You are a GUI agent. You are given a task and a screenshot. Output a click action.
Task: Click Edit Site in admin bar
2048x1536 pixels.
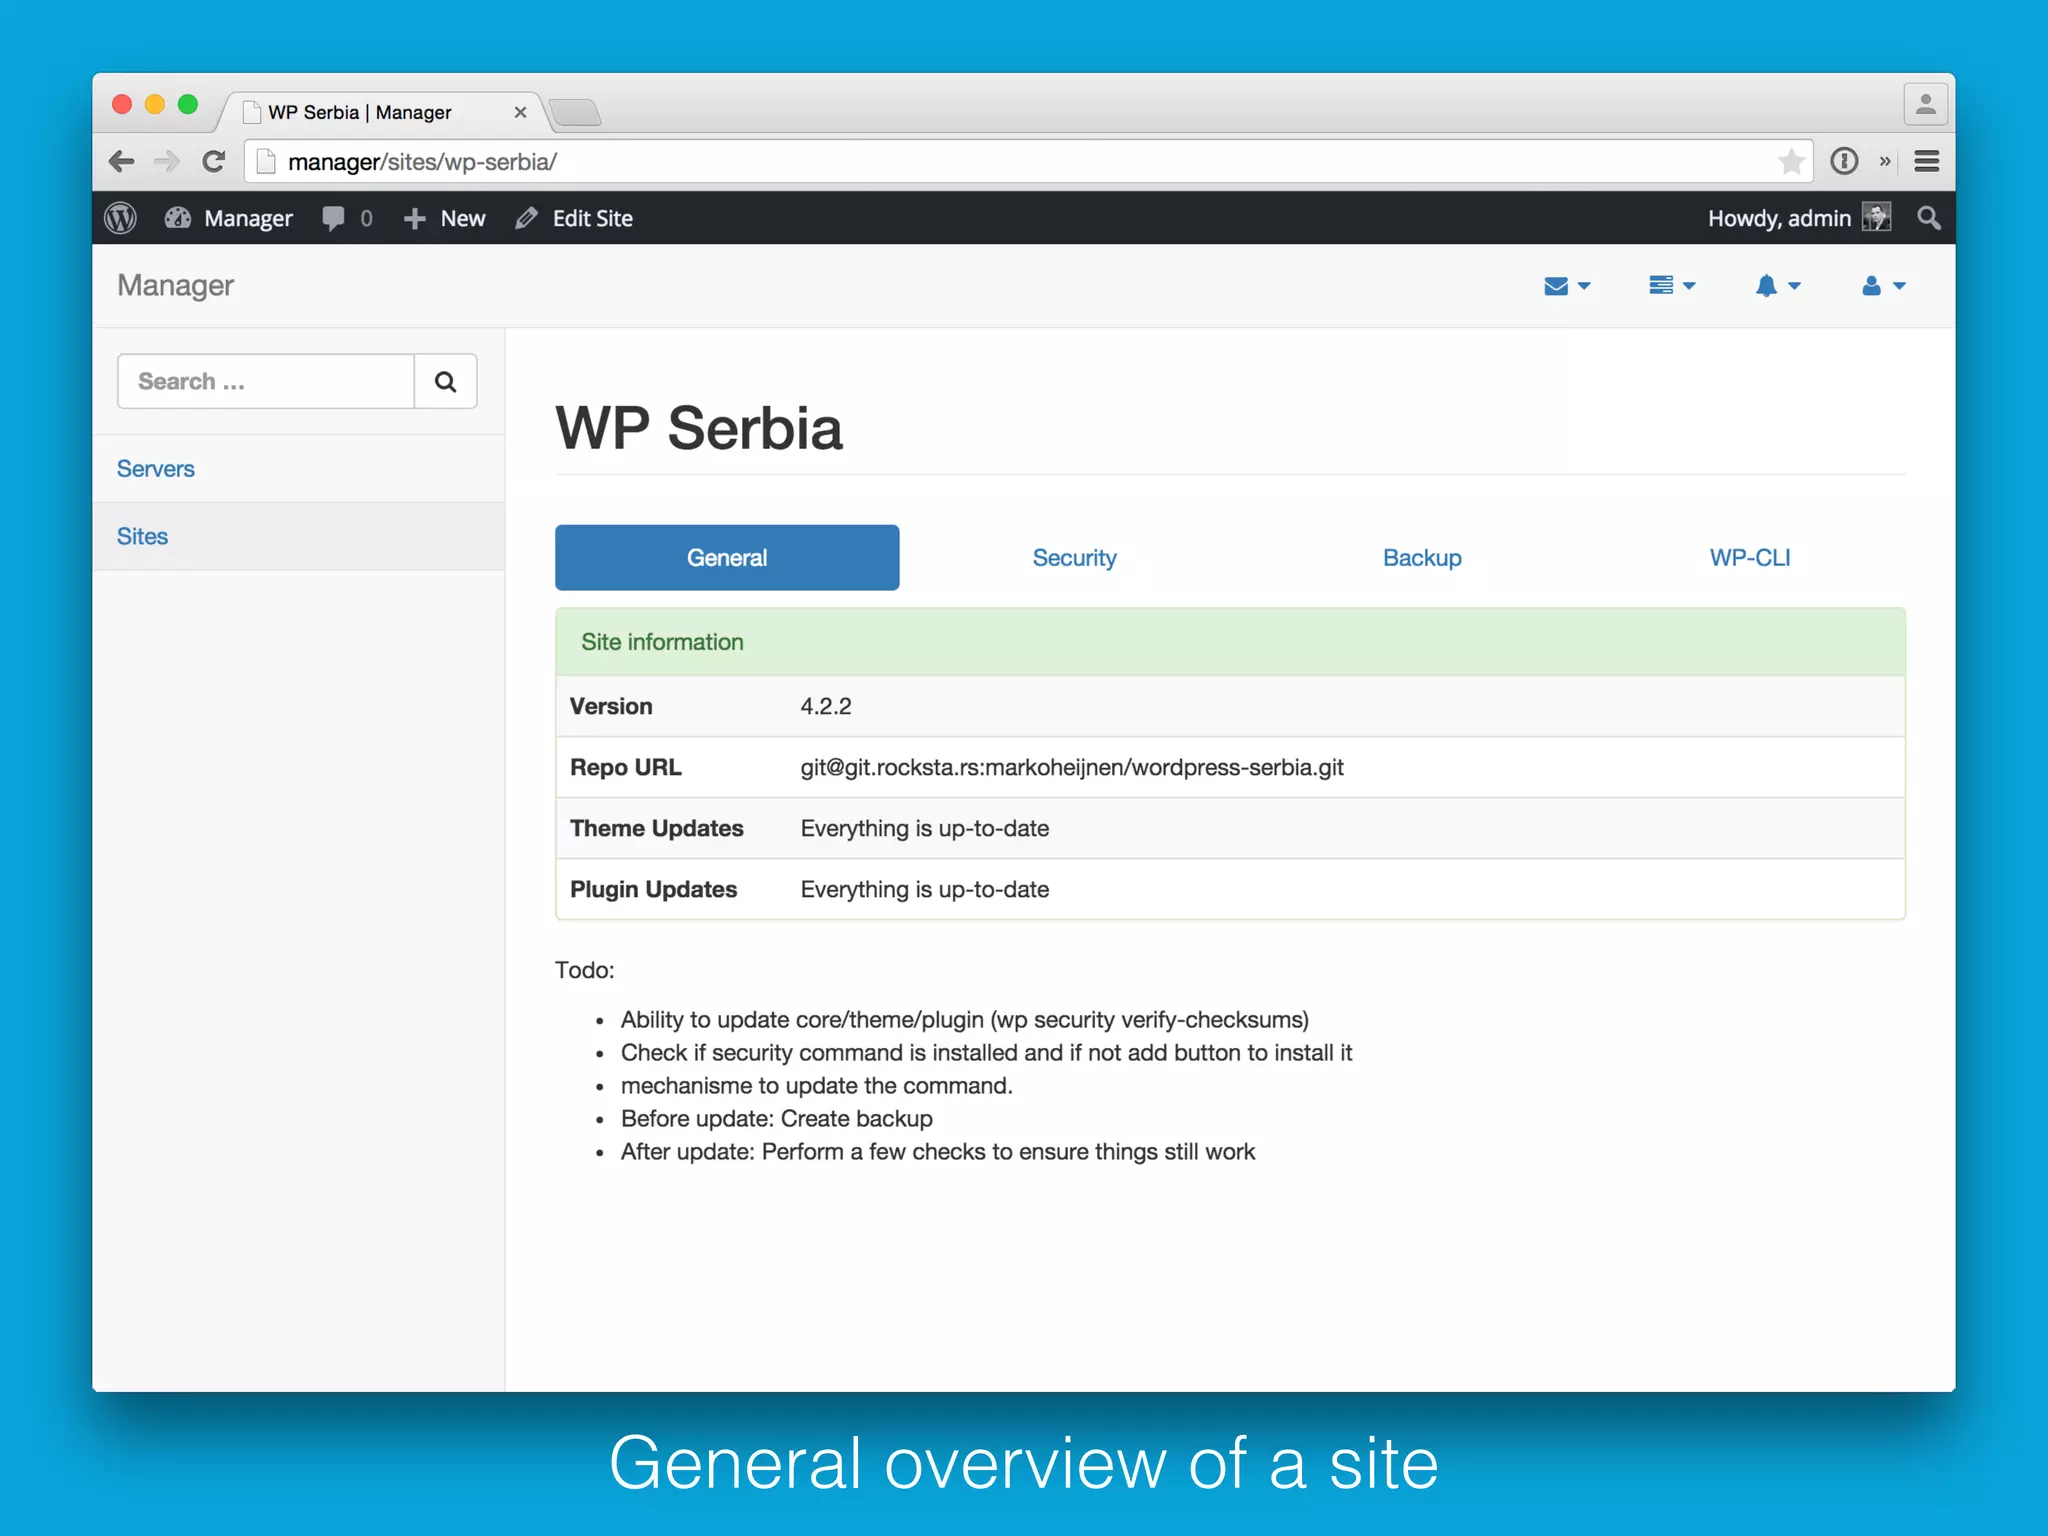(574, 218)
